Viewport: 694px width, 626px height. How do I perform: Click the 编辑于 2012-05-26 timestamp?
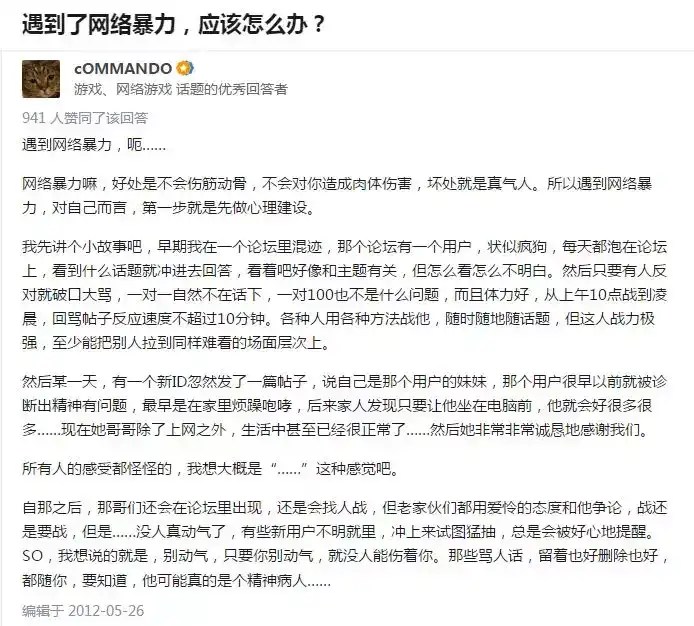[x=83, y=611]
